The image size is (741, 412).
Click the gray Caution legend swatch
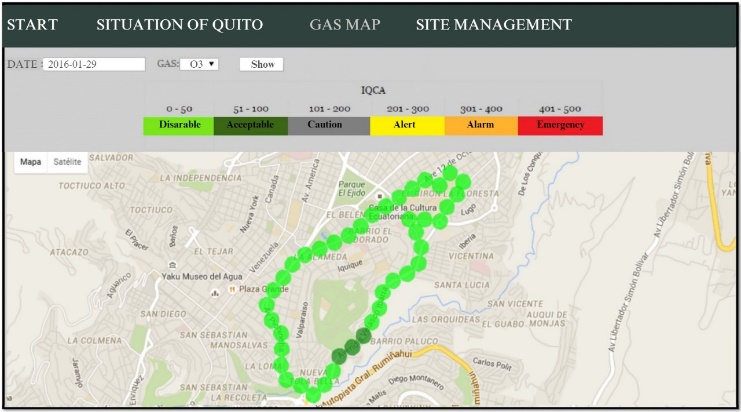pyautogui.click(x=329, y=125)
